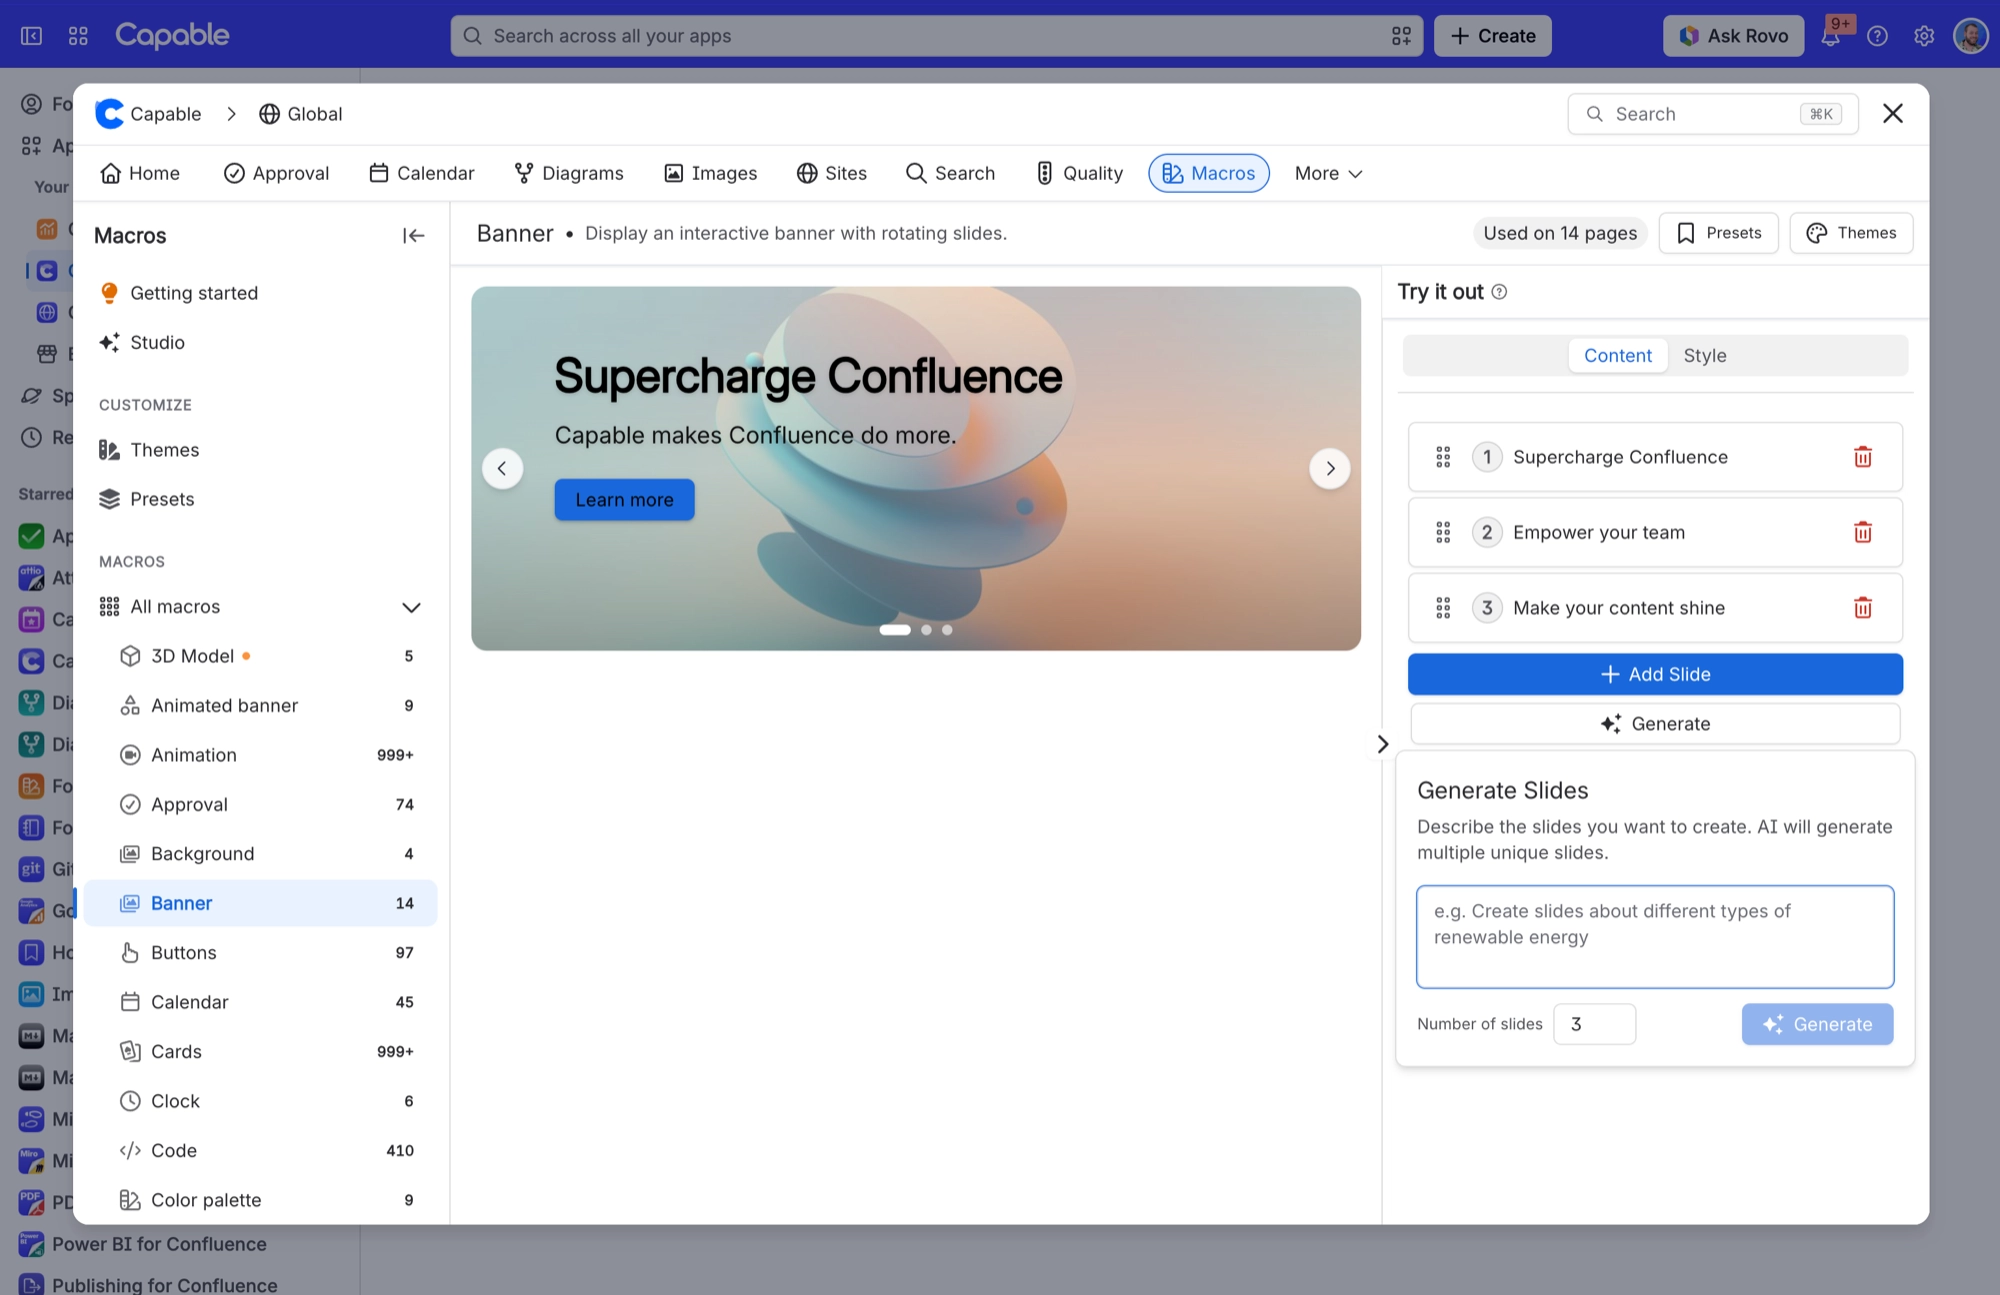Open the More dropdown menu
The width and height of the screenshot is (2000, 1295).
(1328, 173)
